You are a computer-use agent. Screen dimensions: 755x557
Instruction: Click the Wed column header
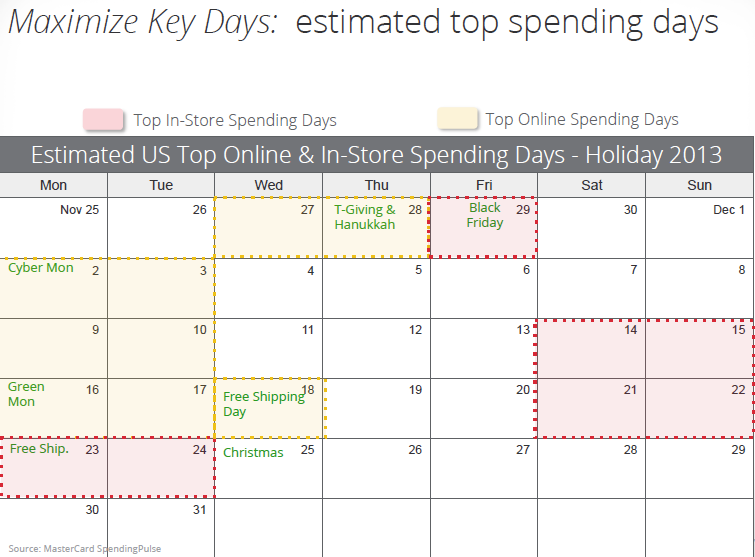(x=269, y=185)
